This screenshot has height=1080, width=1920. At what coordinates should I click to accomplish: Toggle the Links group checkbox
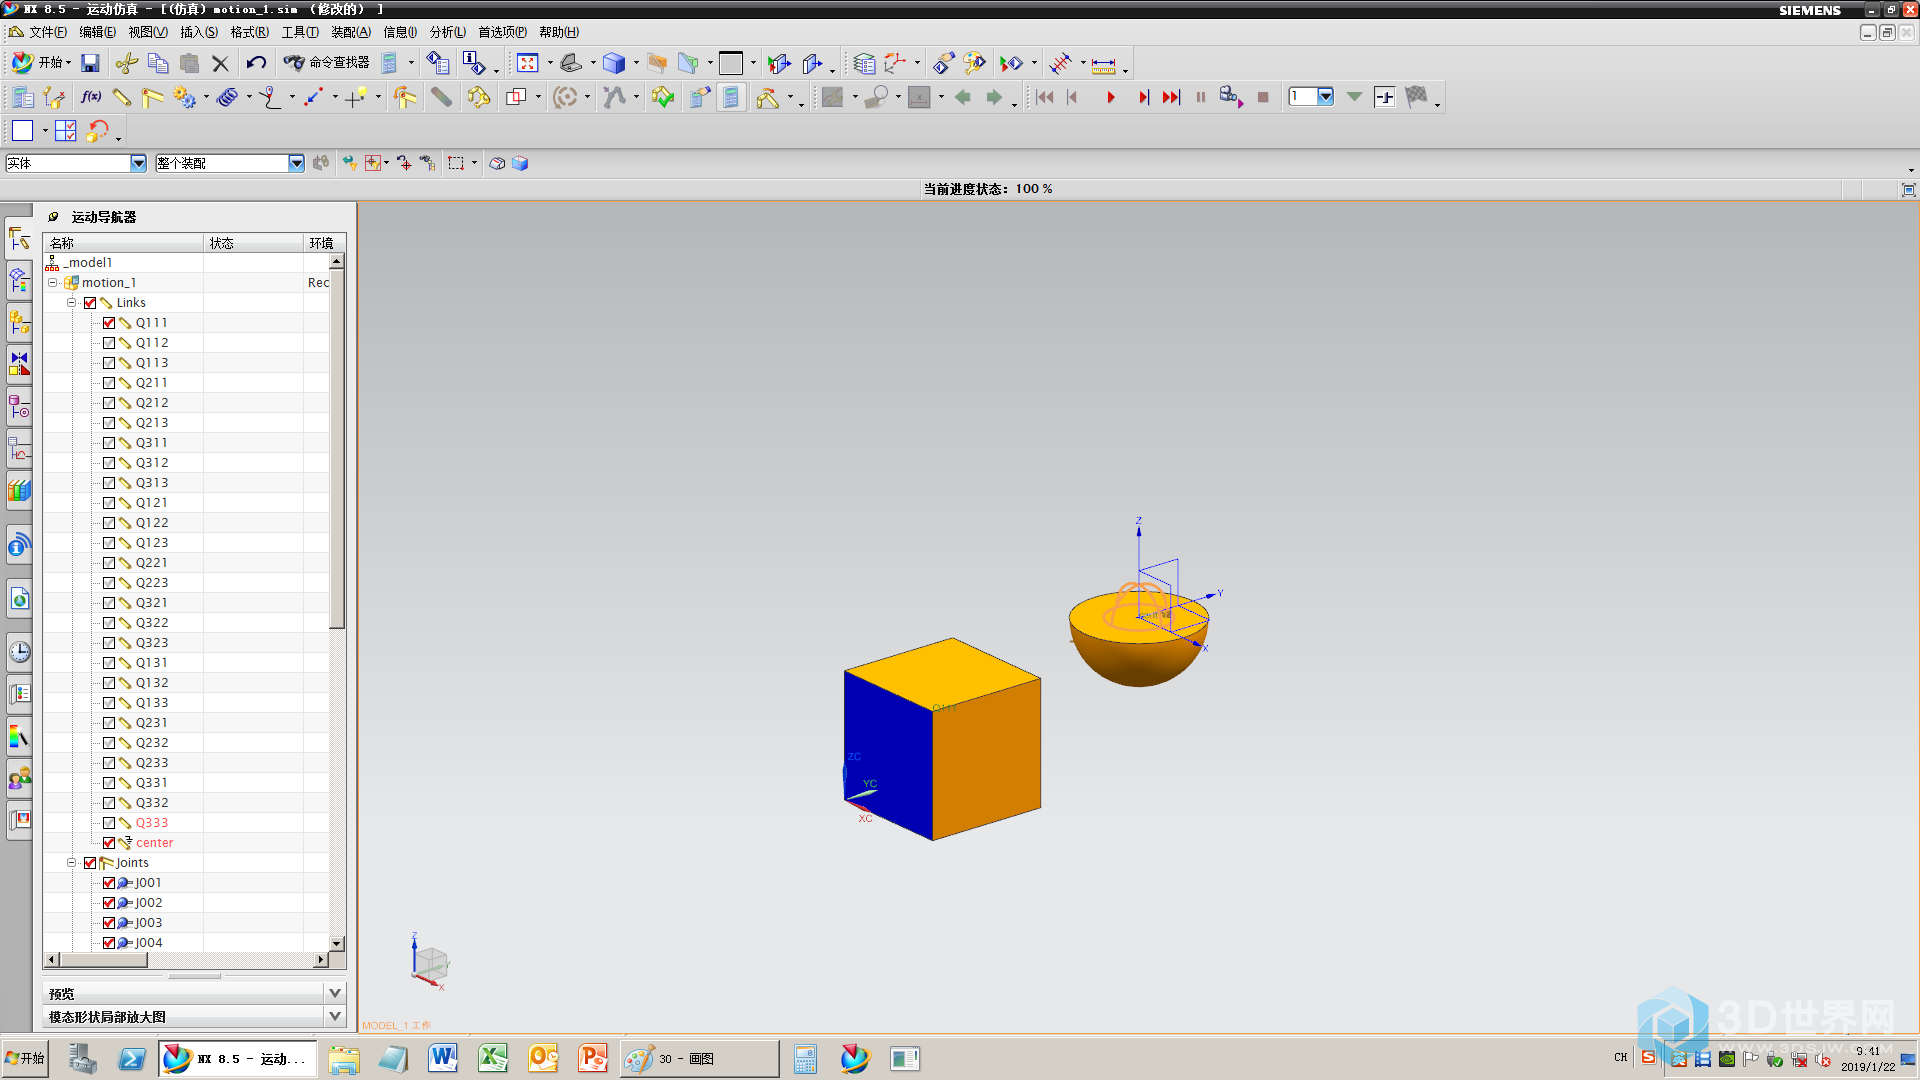[90, 303]
